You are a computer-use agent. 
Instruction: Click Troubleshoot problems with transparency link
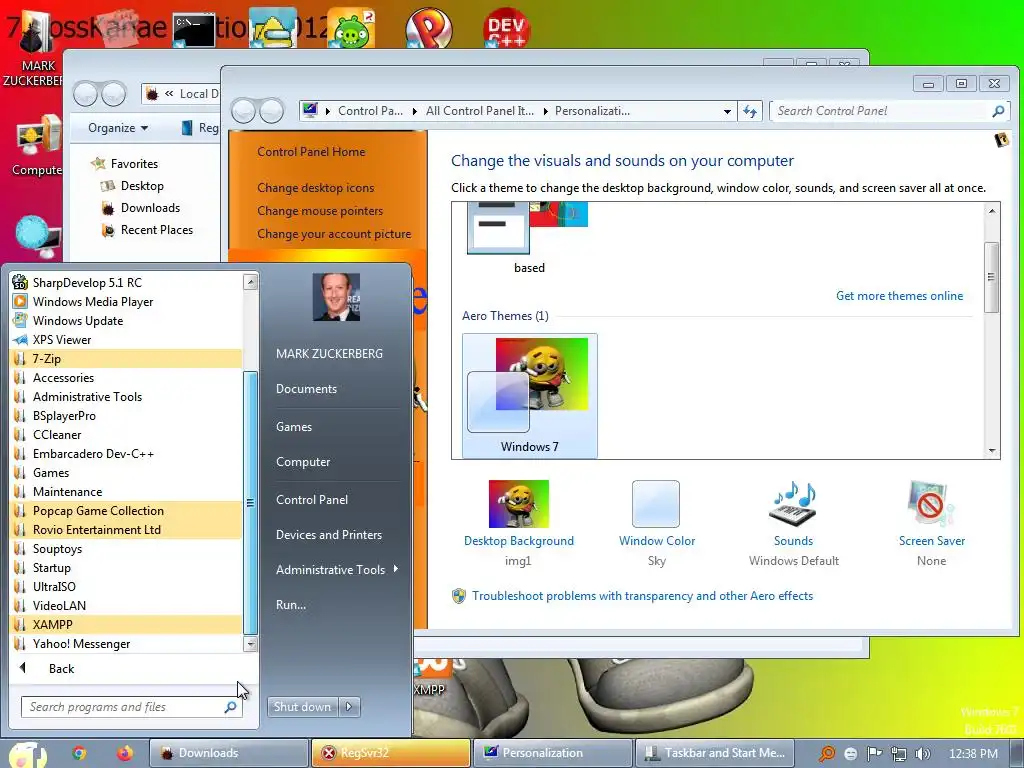[x=642, y=596]
